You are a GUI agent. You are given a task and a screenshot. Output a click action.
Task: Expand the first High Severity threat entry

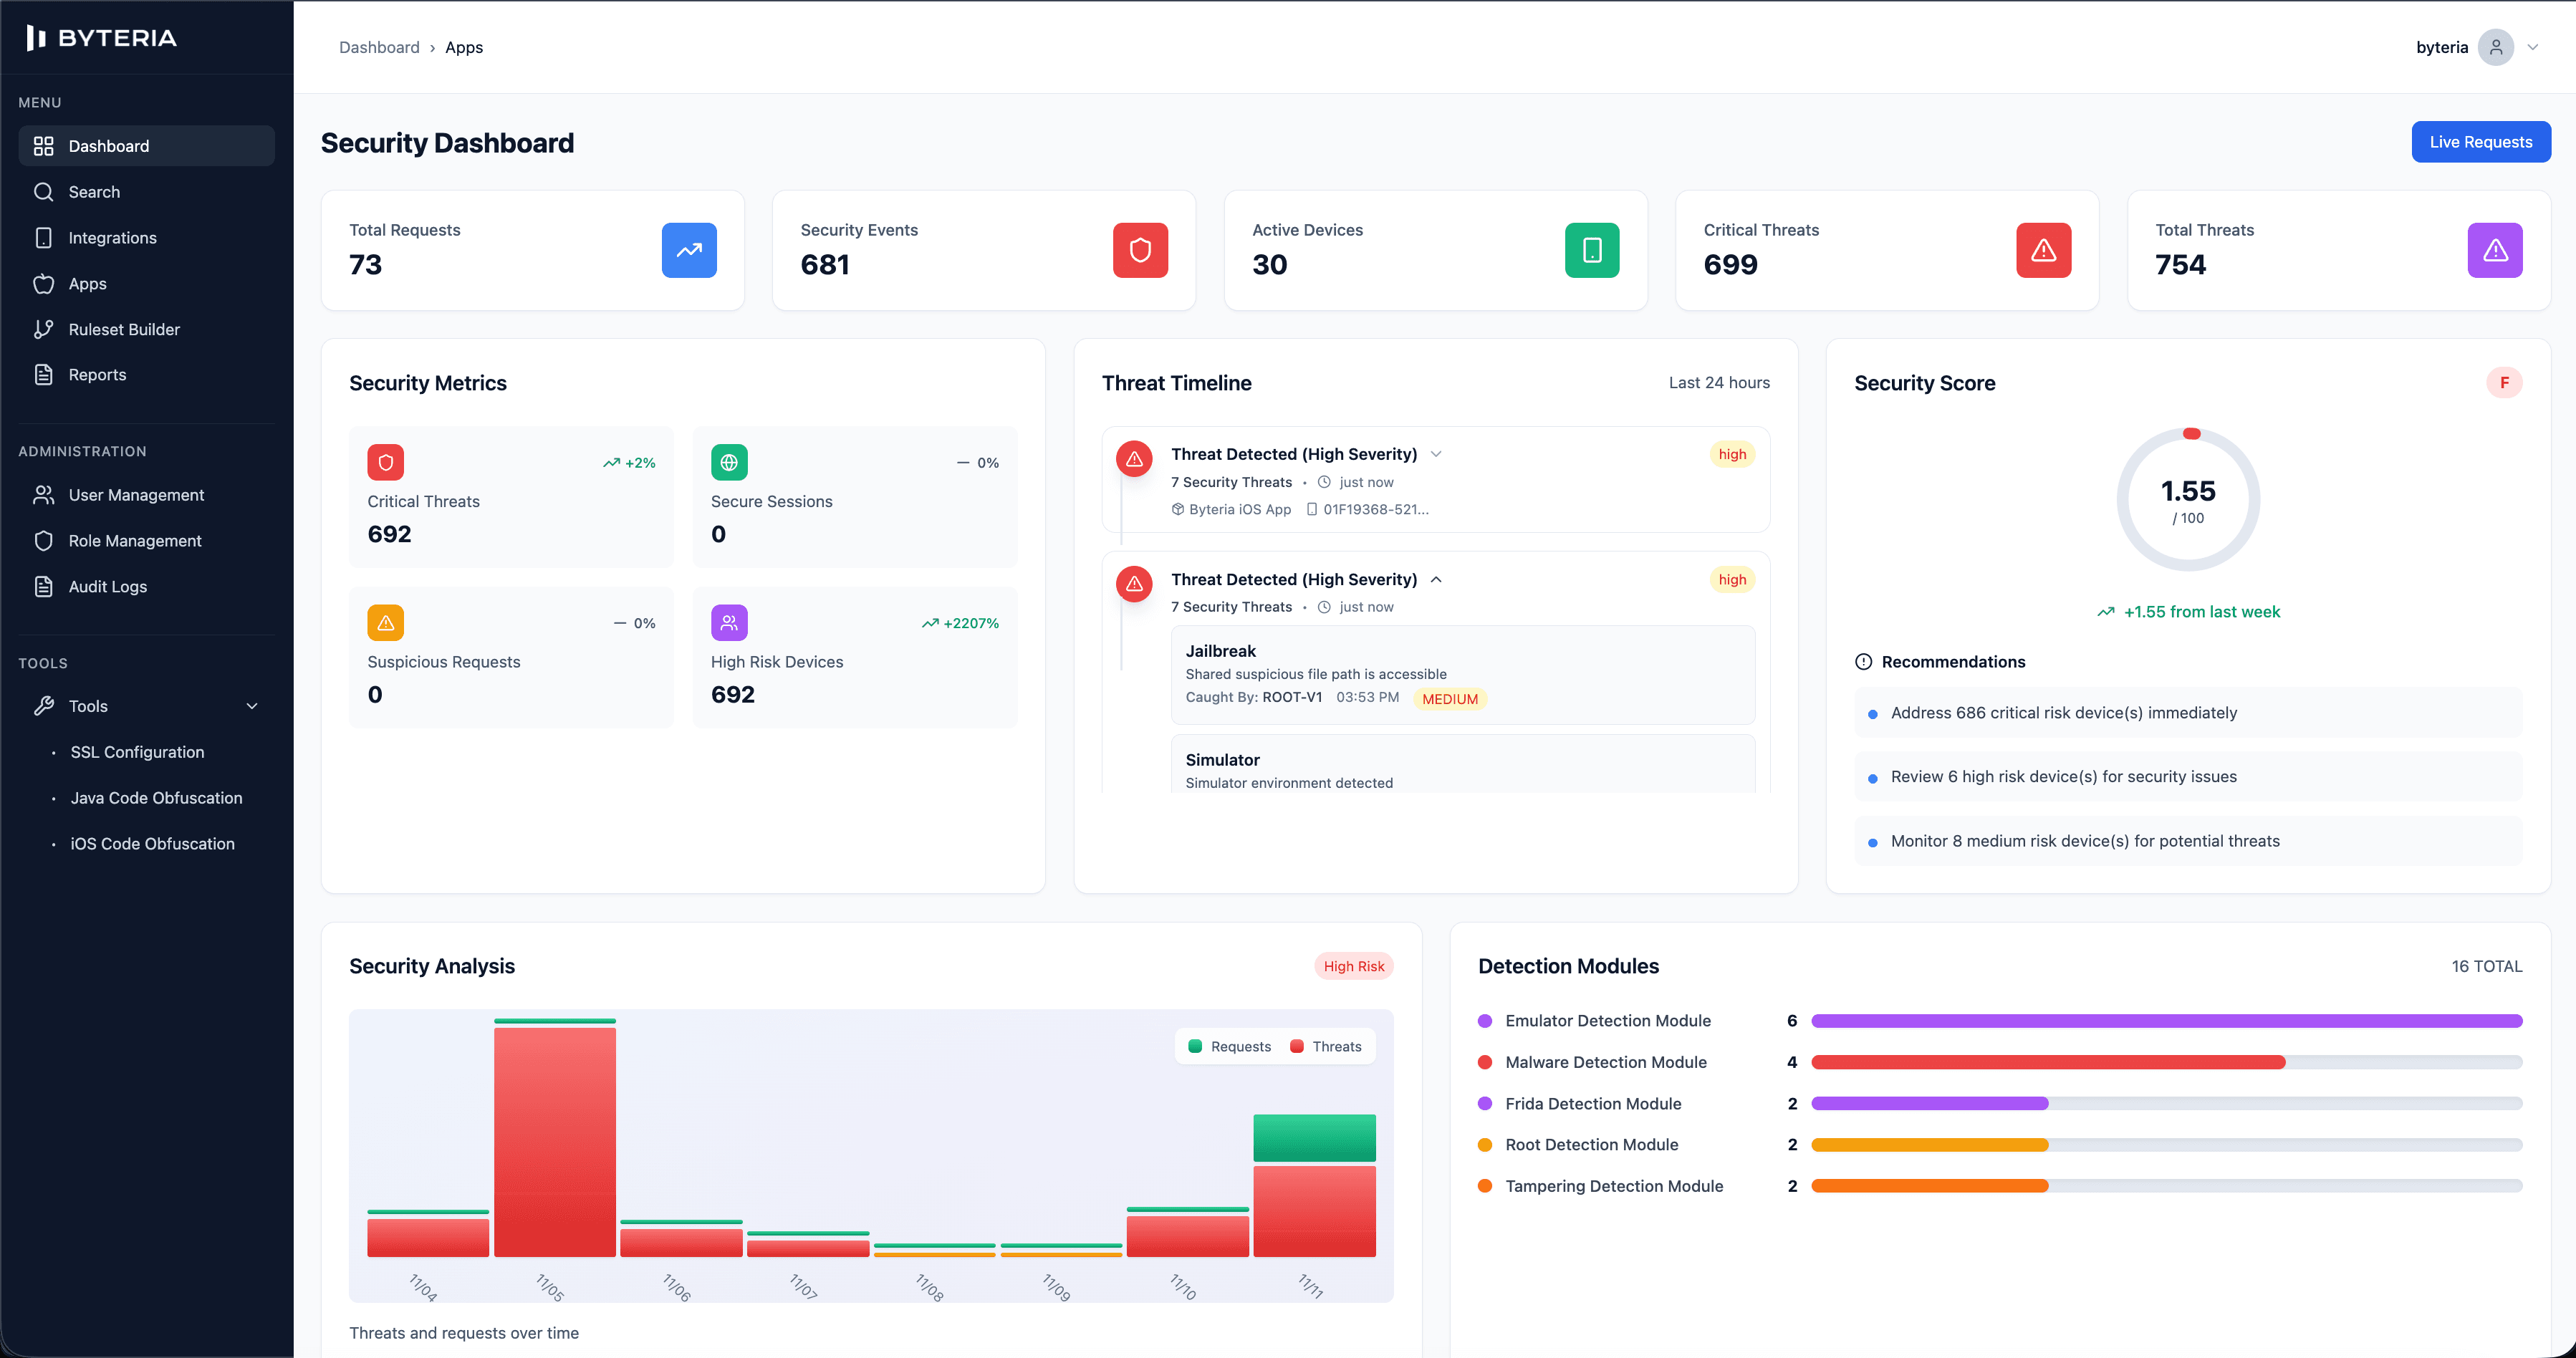click(1436, 454)
